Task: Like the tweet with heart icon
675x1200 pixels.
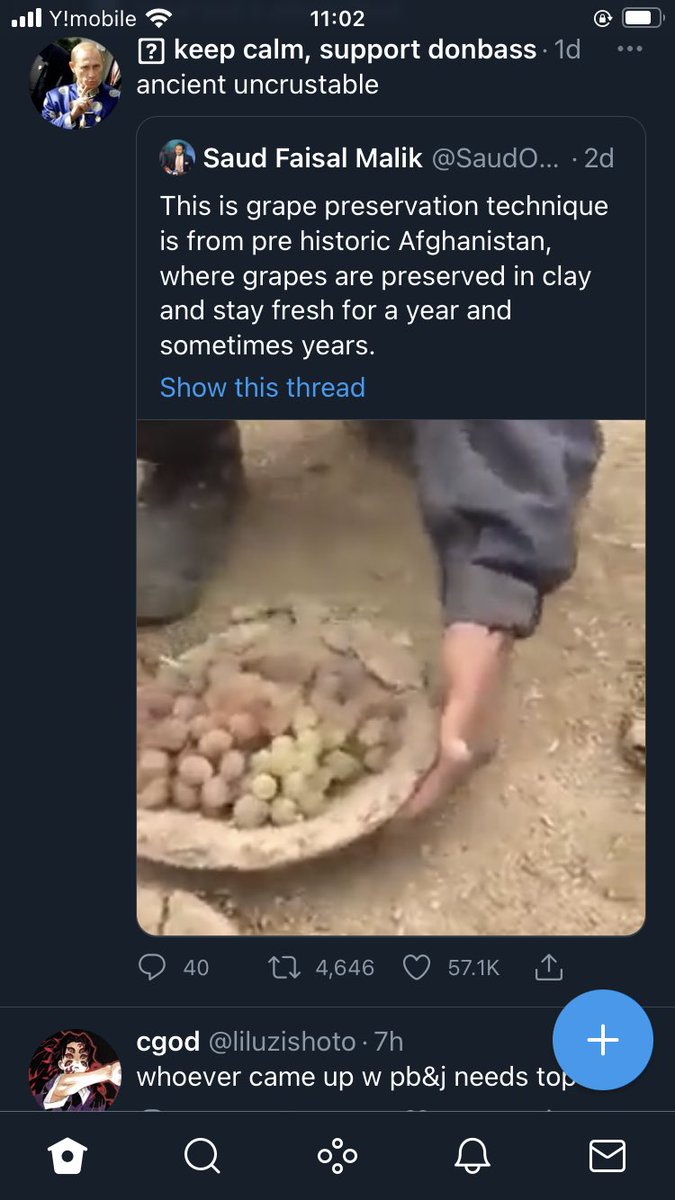Action: 416,967
